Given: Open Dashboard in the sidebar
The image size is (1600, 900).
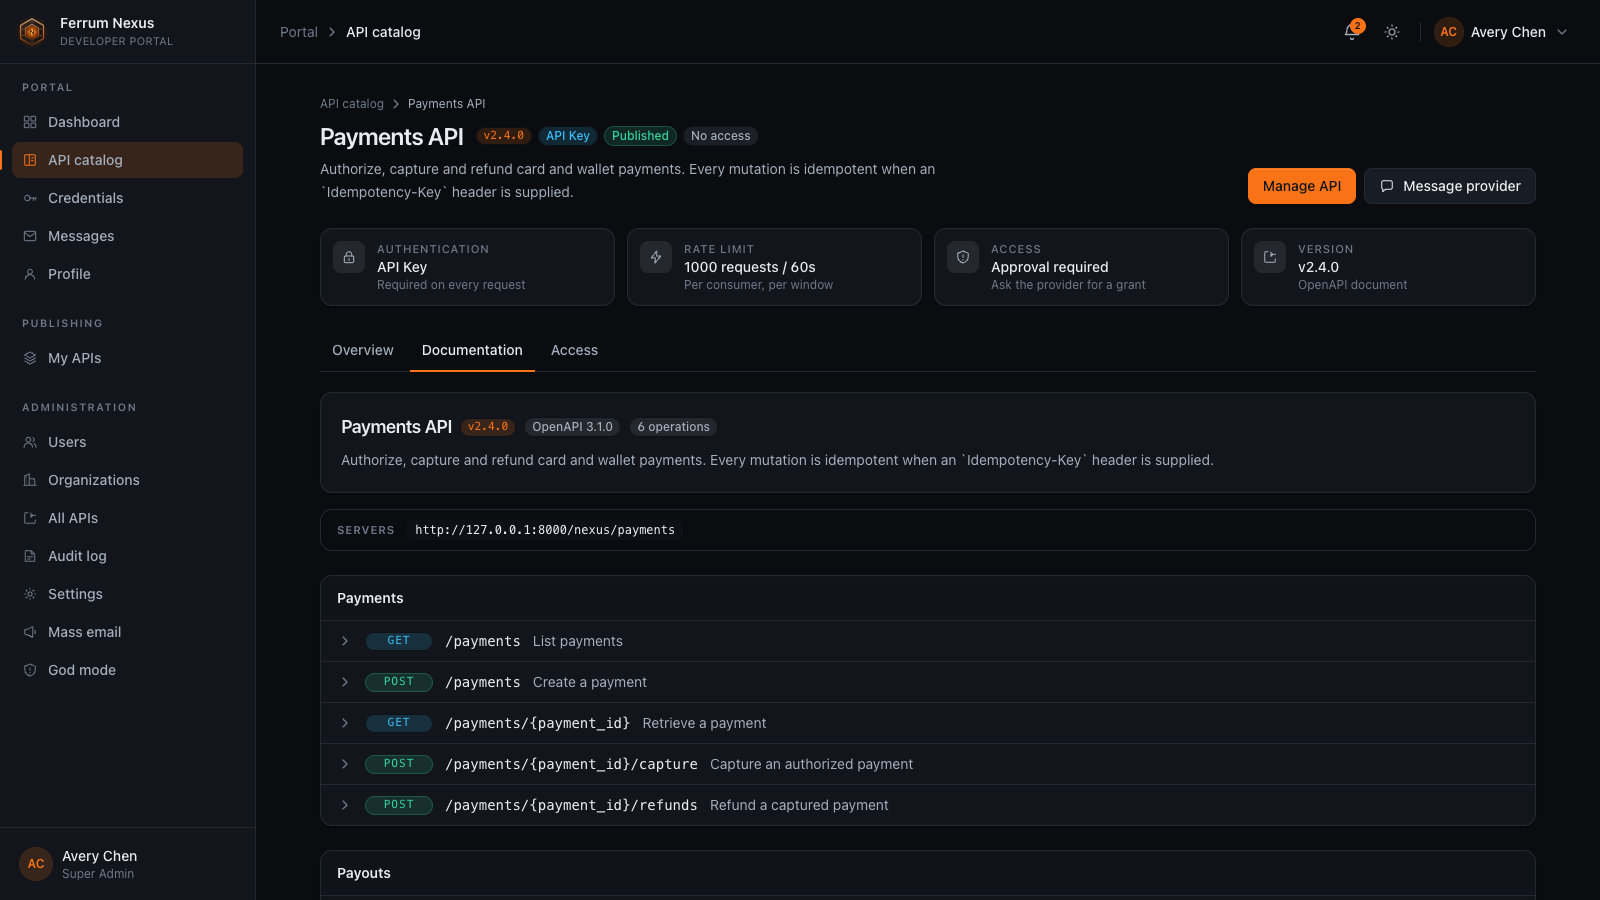Looking at the screenshot, I should (127, 122).
